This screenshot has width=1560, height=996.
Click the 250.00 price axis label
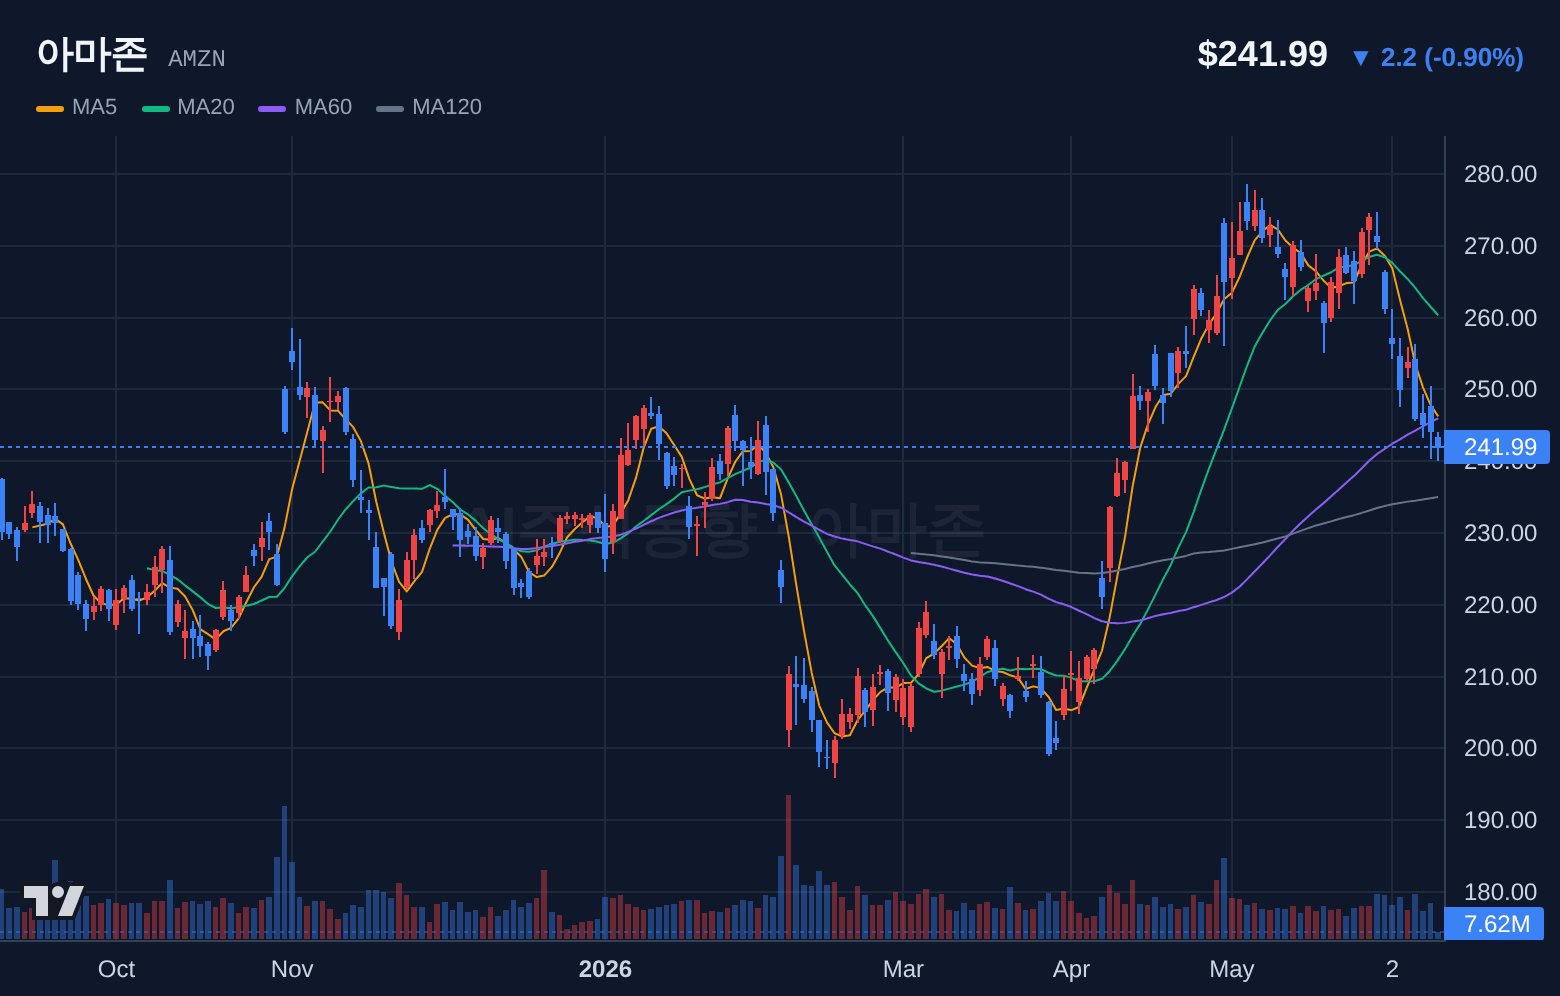pyautogui.click(x=1500, y=389)
